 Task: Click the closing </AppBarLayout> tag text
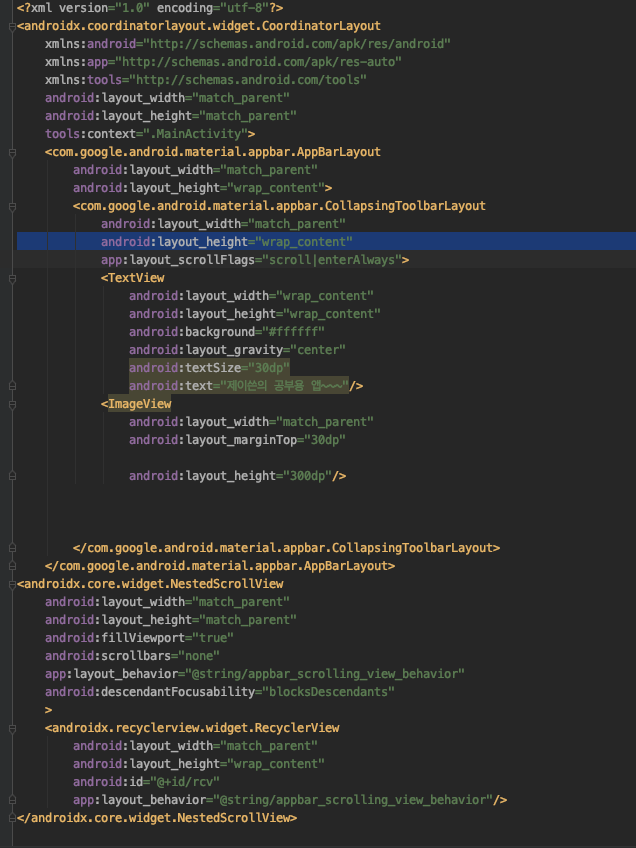[220, 566]
